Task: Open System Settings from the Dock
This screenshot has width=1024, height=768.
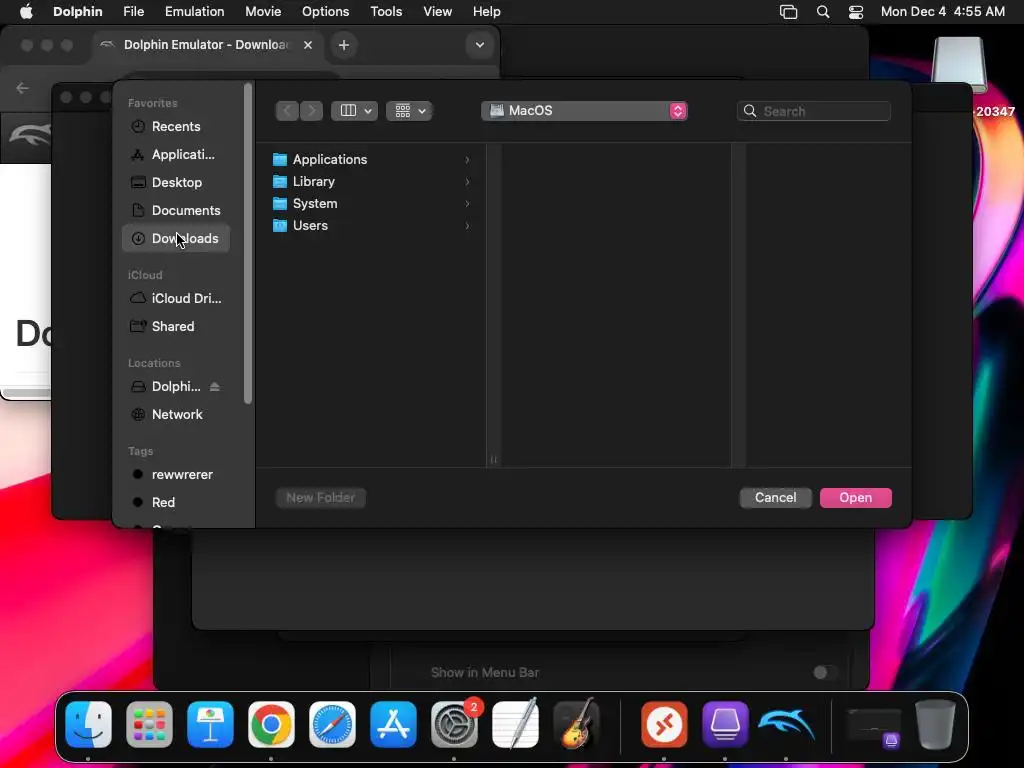Action: point(455,725)
